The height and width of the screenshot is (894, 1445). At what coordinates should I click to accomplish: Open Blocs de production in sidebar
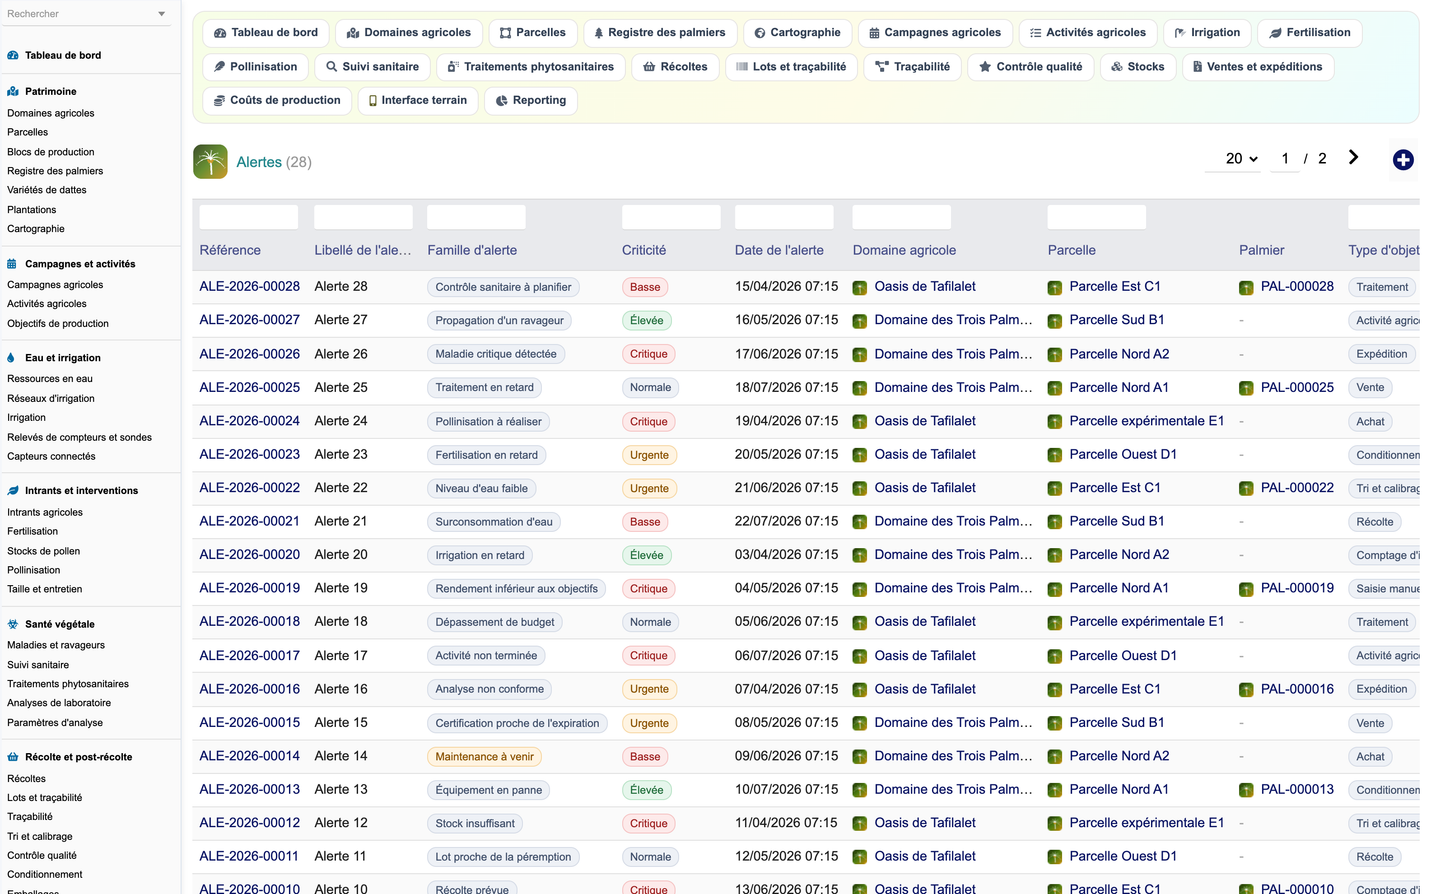point(51,152)
